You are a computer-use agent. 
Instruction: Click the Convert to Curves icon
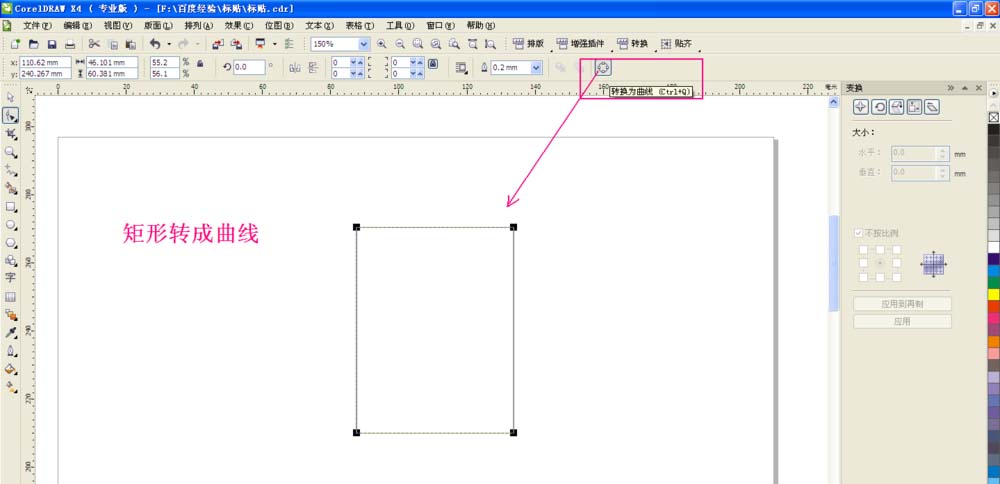(603, 67)
